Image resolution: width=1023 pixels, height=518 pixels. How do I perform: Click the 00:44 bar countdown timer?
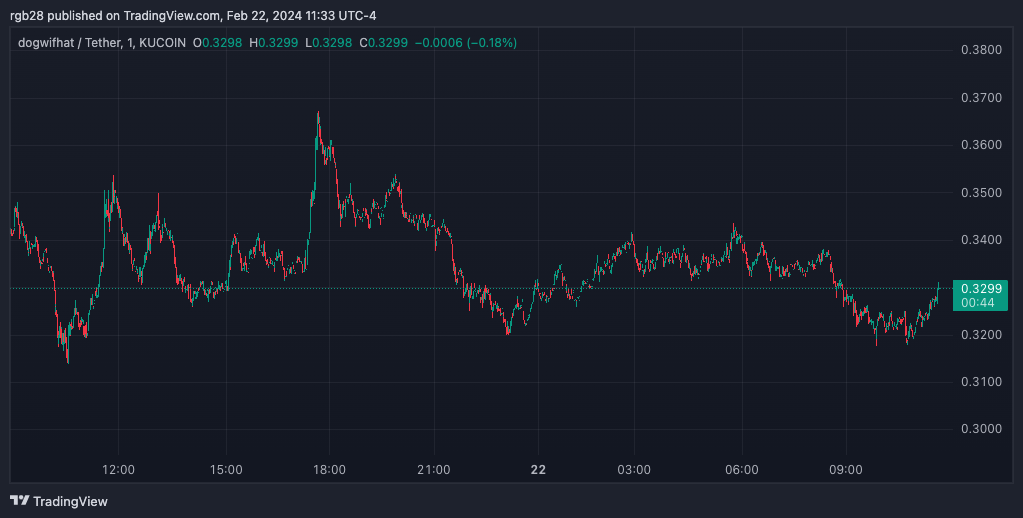point(979,302)
